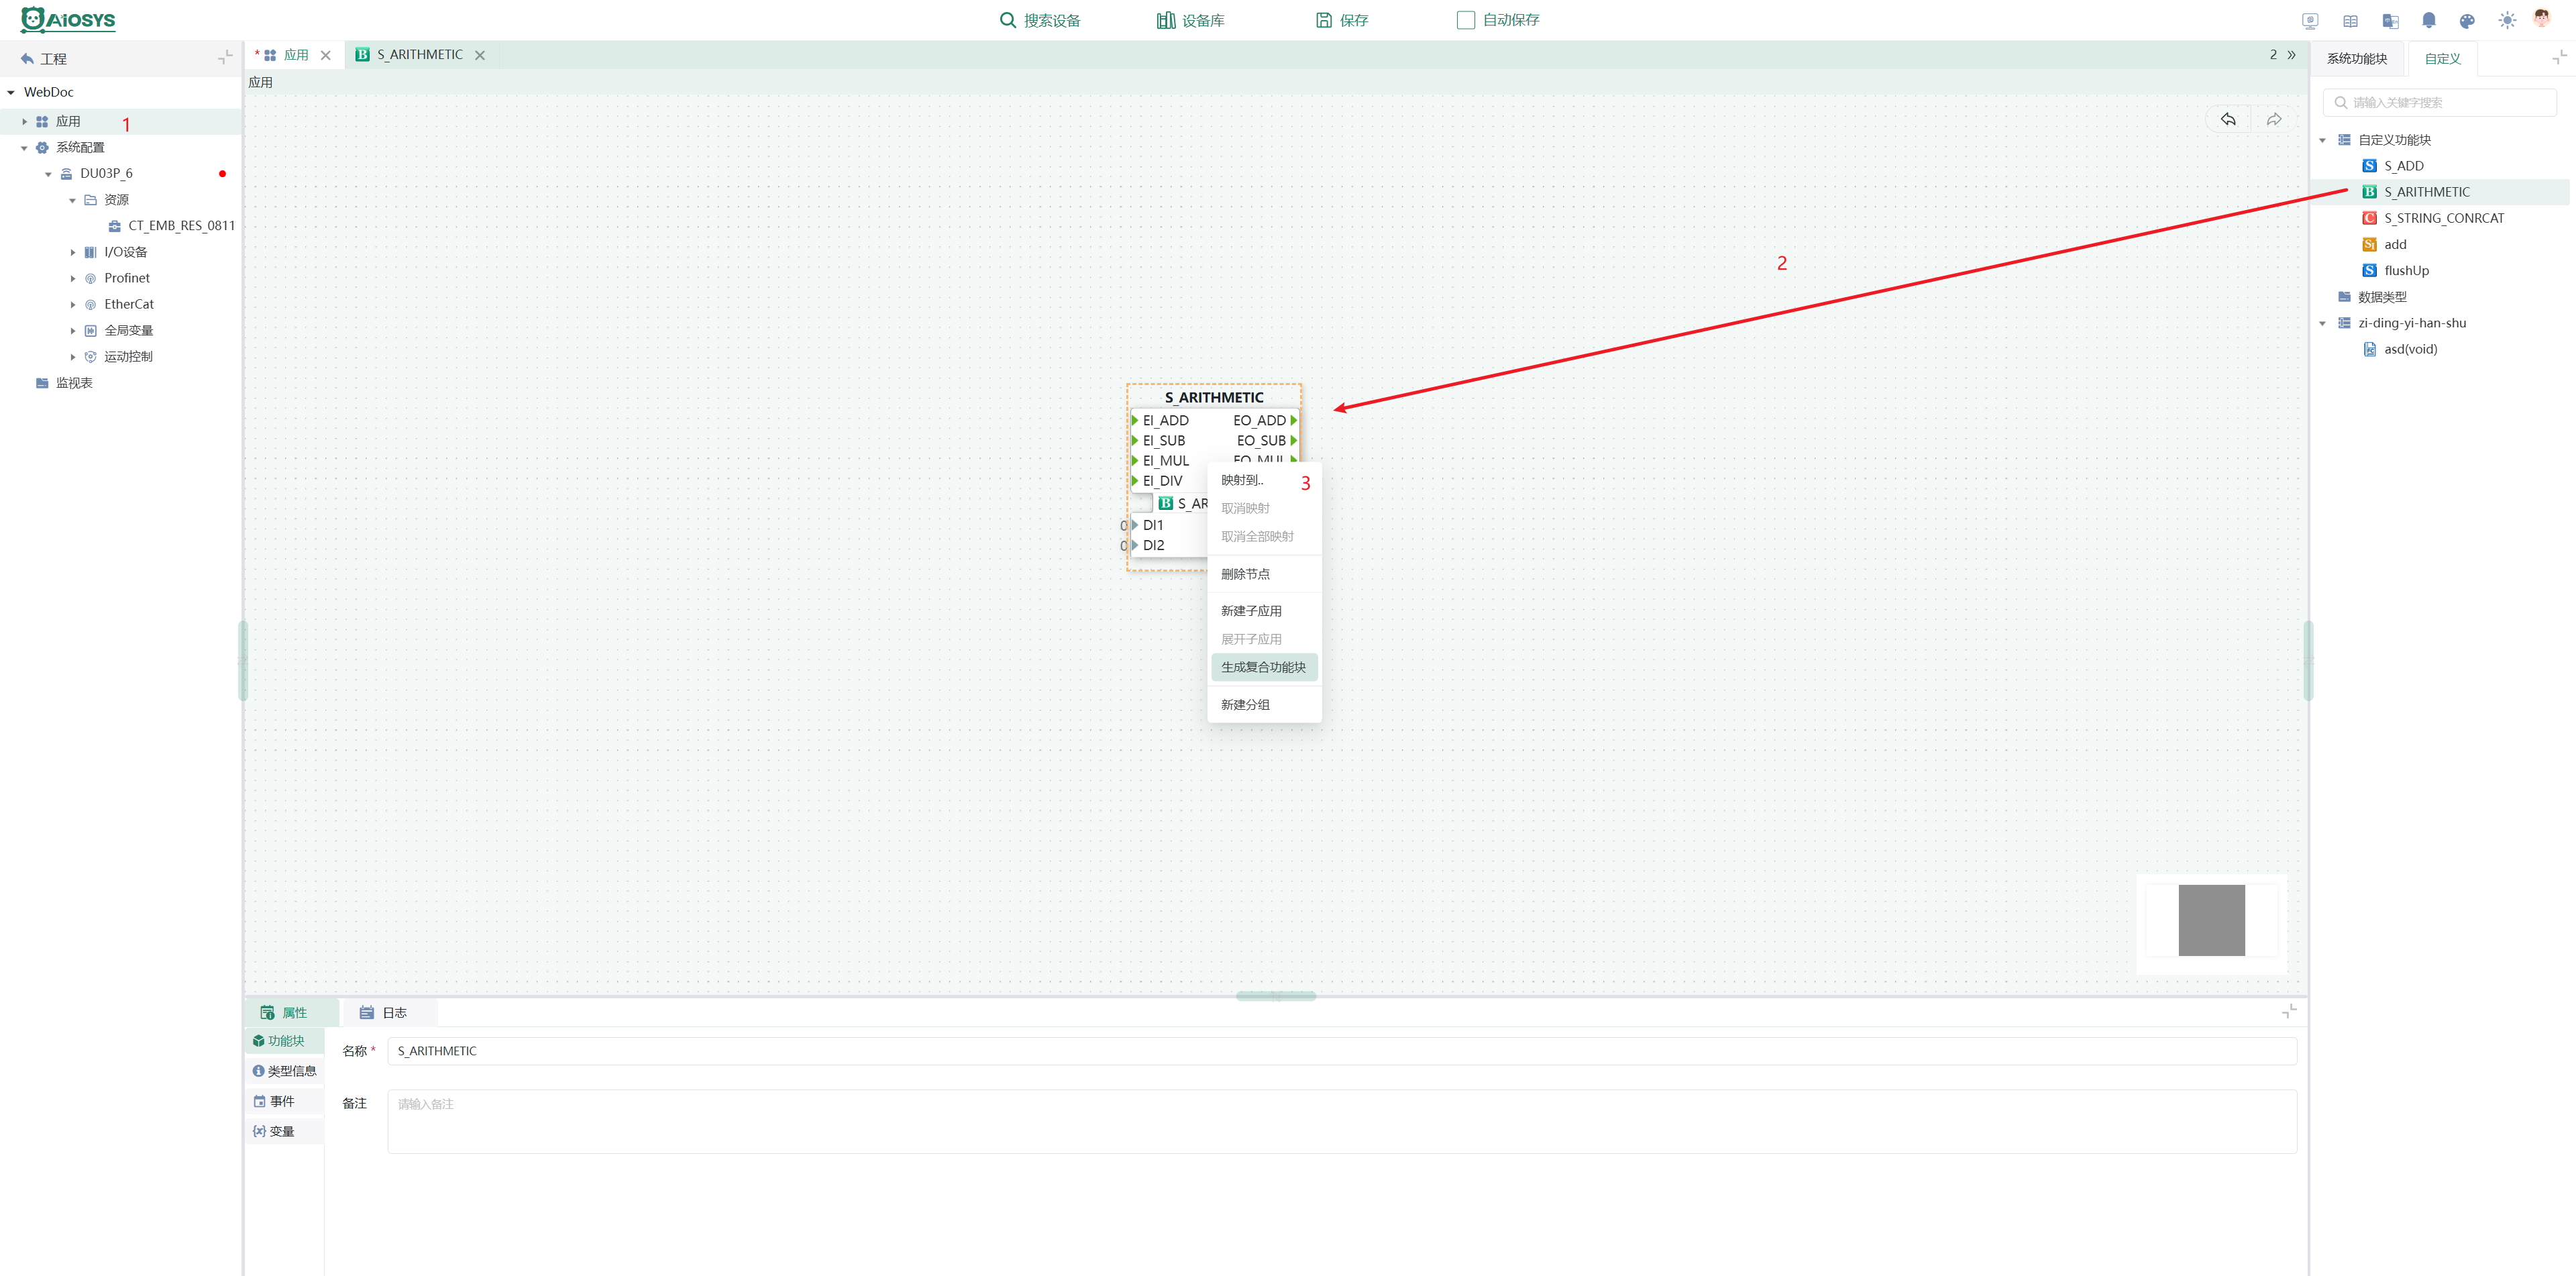
Task: Expand the EtherCat node
Action: click(x=72, y=304)
